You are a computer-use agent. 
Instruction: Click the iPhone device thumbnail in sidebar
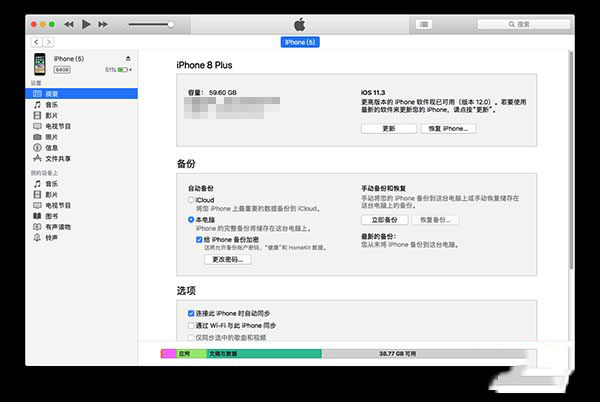tap(40, 64)
